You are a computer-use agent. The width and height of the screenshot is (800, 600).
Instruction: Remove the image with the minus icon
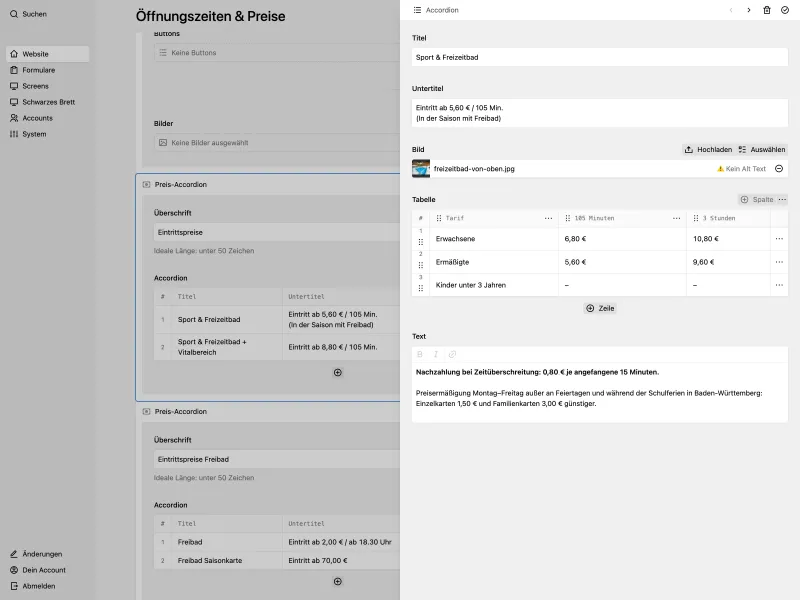coord(781,168)
